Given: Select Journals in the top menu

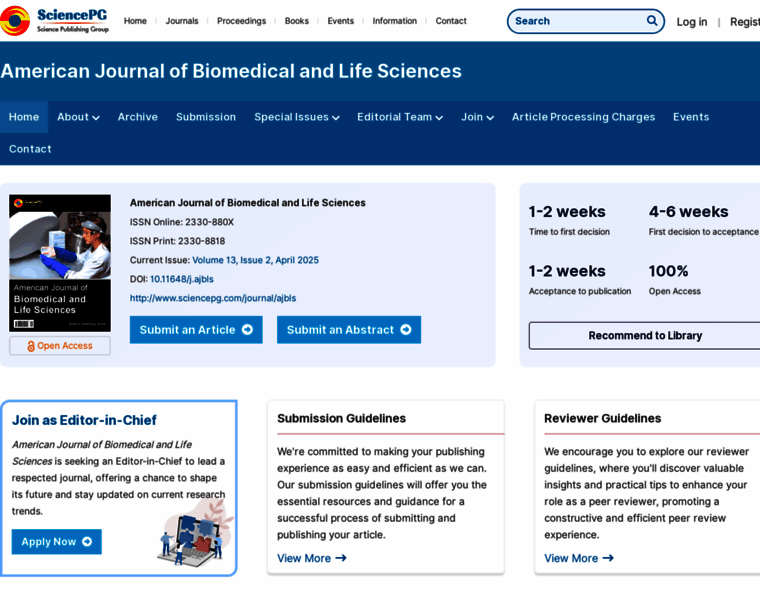Looking at the screenshot, I should pos(182,21).
